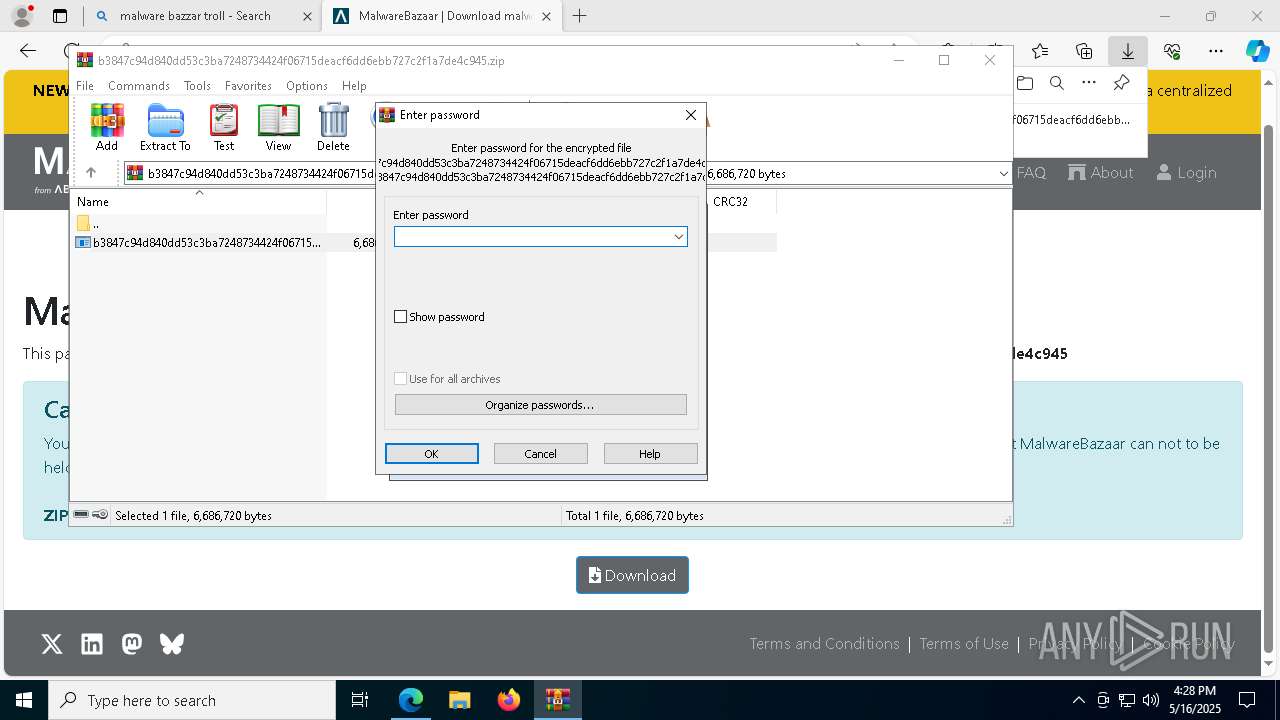
Task: Open Terms and Conditions footer link
Action: pyautogui.click(x=825, y=644)
